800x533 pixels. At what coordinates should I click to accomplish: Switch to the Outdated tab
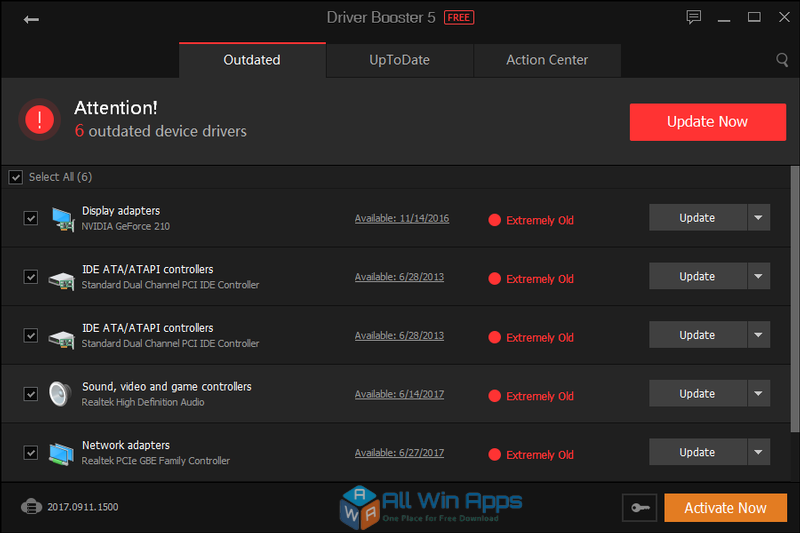click(x=252, y=60)
